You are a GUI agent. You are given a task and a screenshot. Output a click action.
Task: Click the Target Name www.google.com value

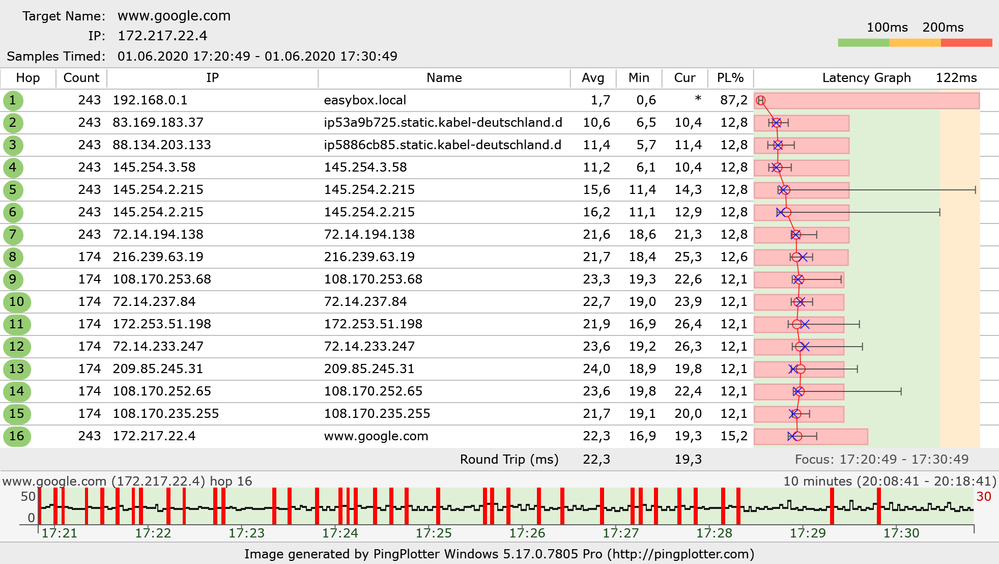(174, 16)
